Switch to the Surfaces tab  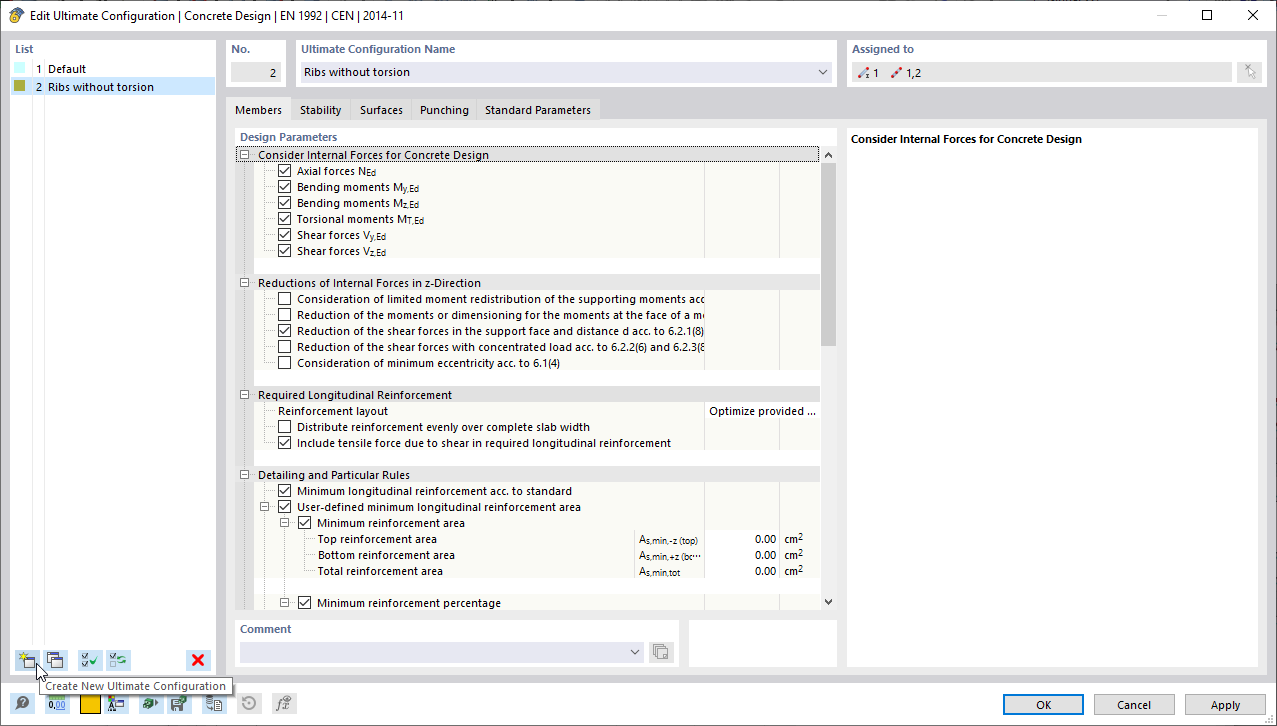381,110
